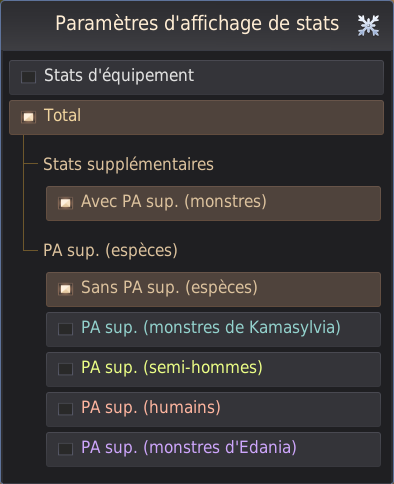Uncheck the Sans PA sup. (espèces) box

coord(65,289)
